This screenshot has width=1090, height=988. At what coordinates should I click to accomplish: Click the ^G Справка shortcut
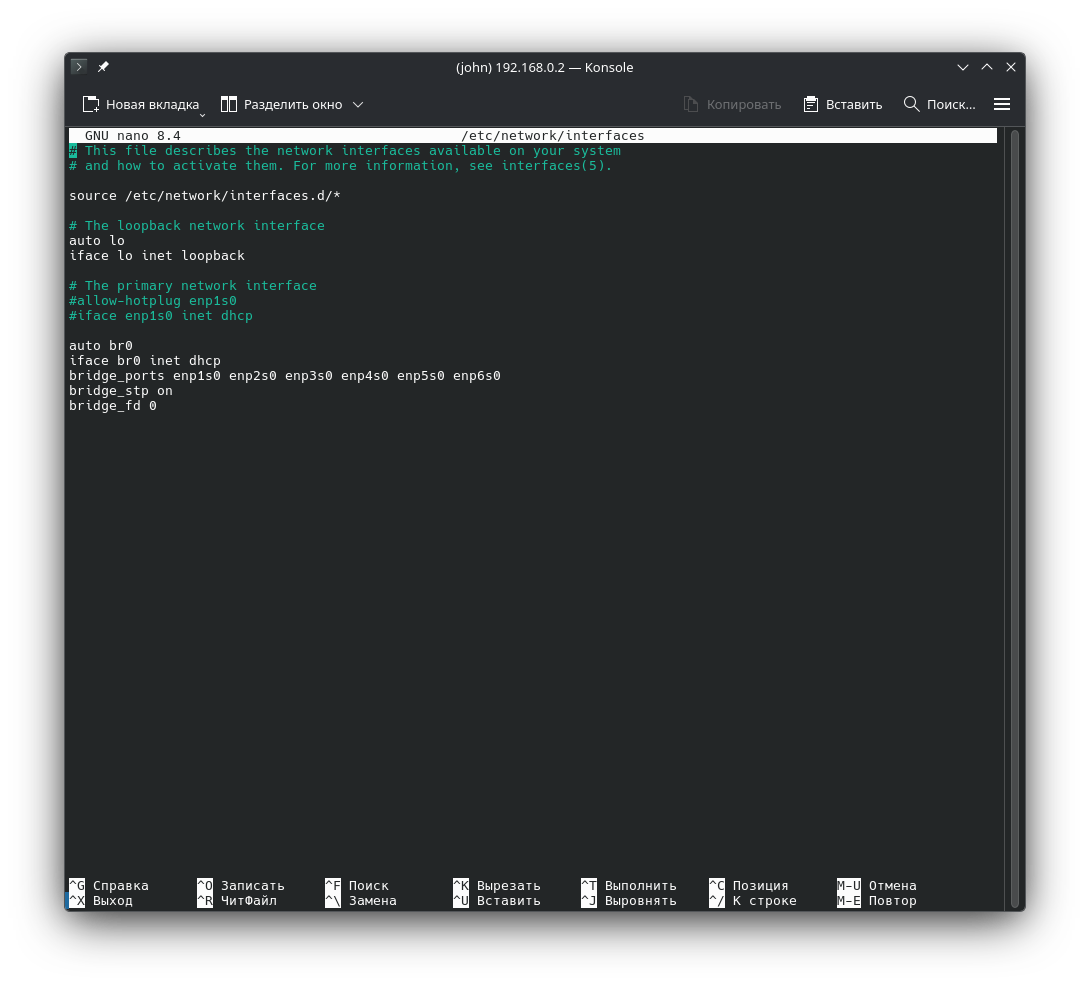108,885
